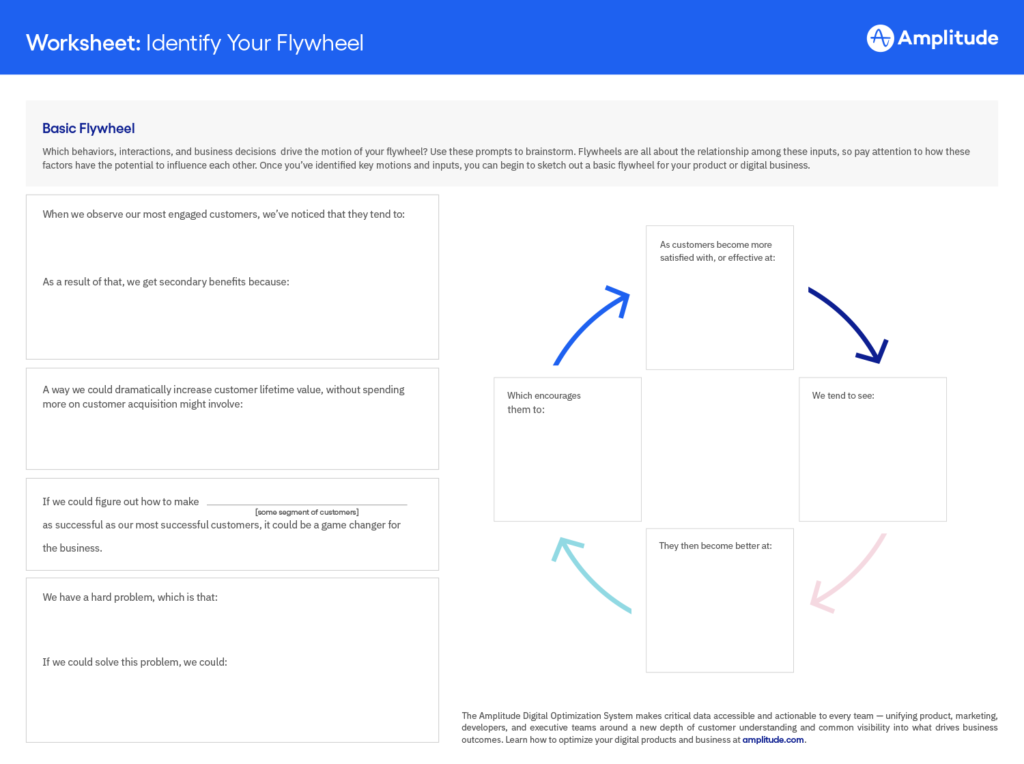
Task: Click the customer lifetime value prompt box
Action: [x=232, y=418]
